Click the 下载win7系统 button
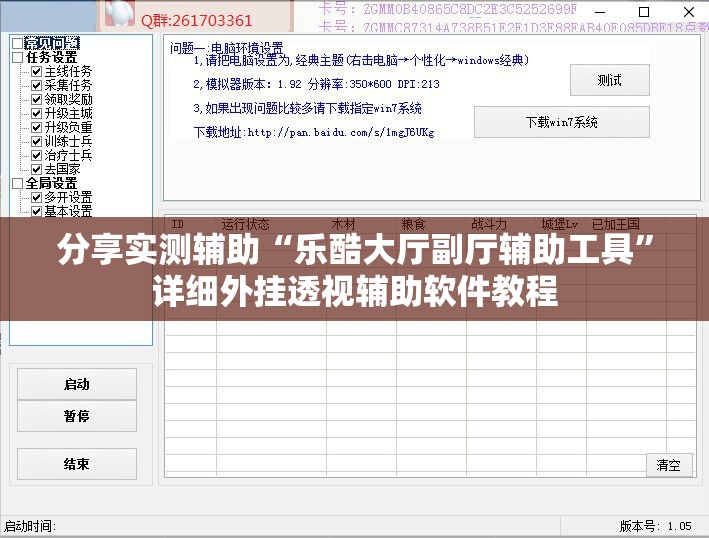This screenshot has width=709, height=538. point(562,122)
